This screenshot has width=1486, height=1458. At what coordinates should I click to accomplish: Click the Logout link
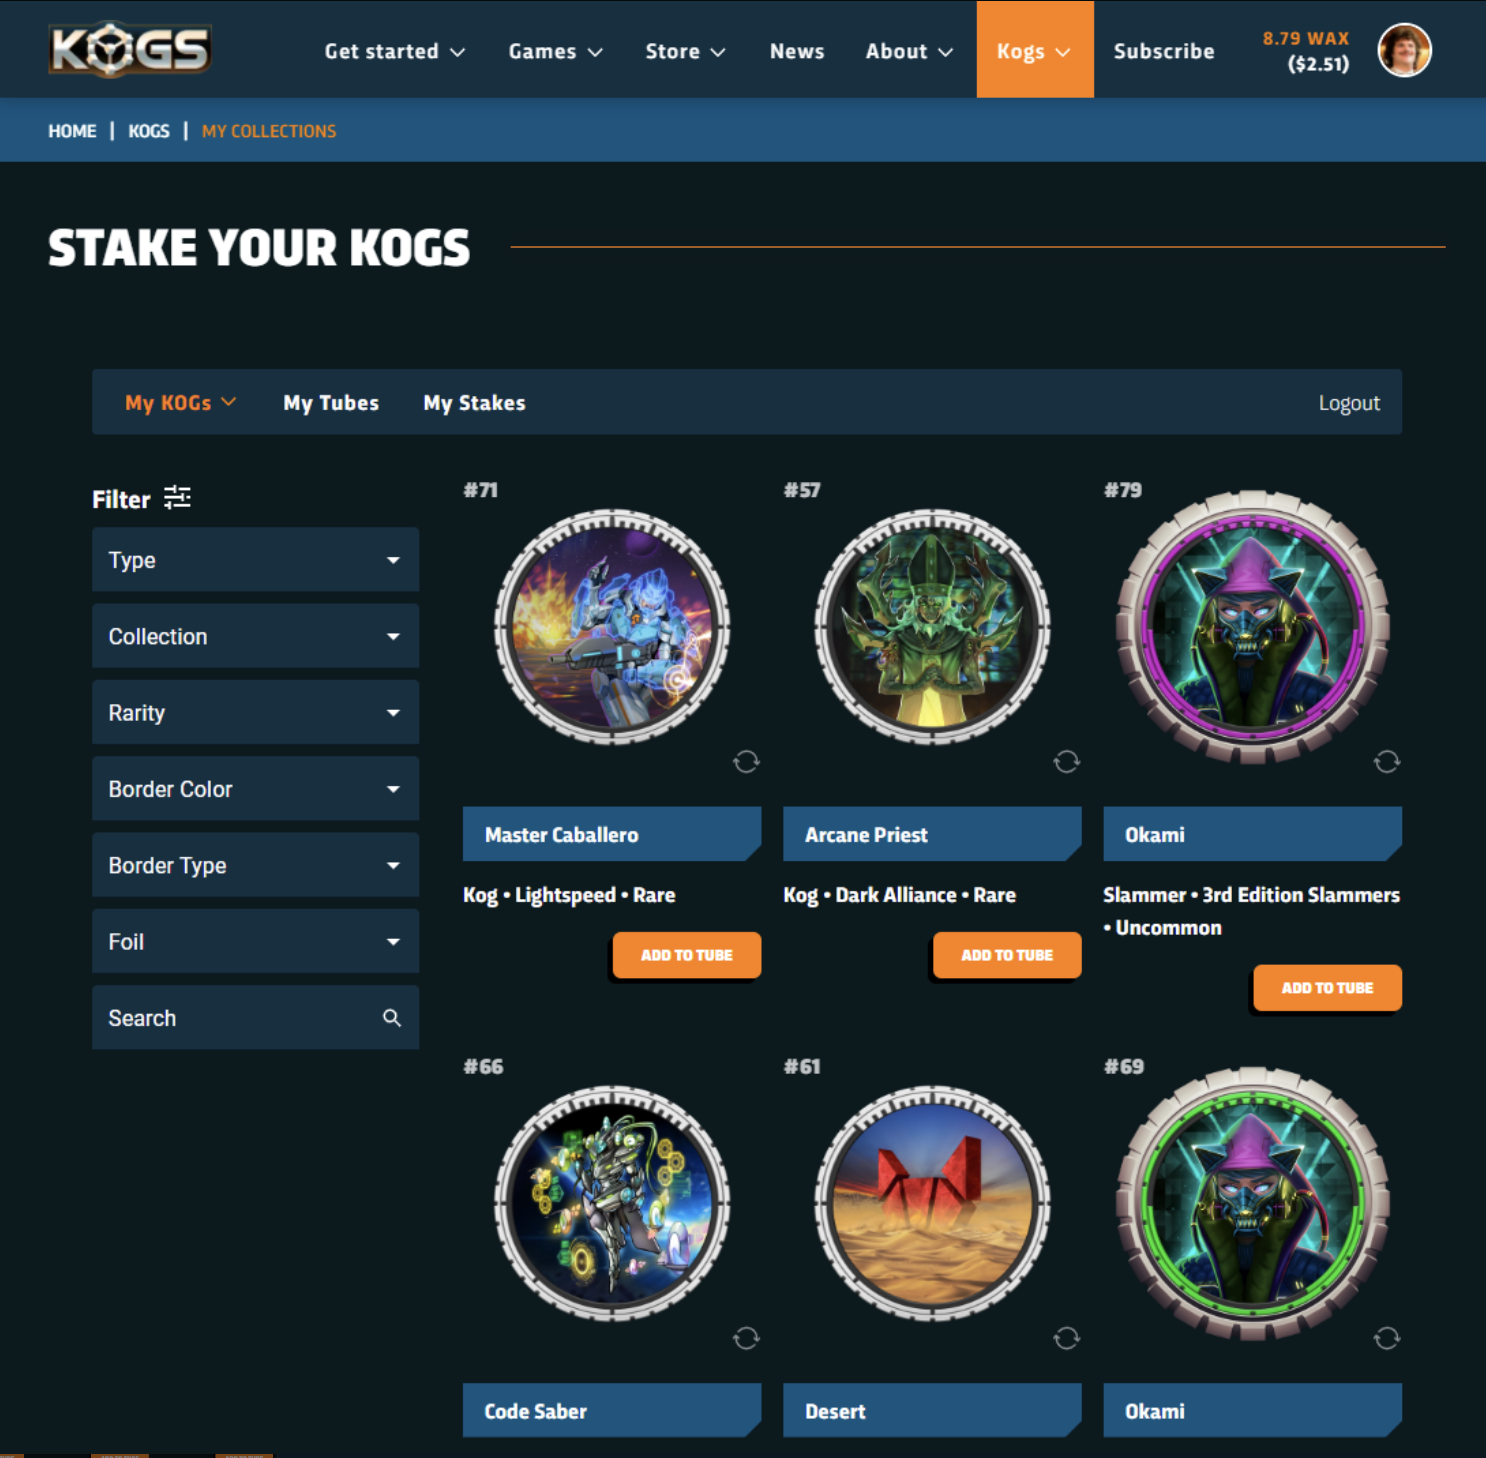point(1349,403)
